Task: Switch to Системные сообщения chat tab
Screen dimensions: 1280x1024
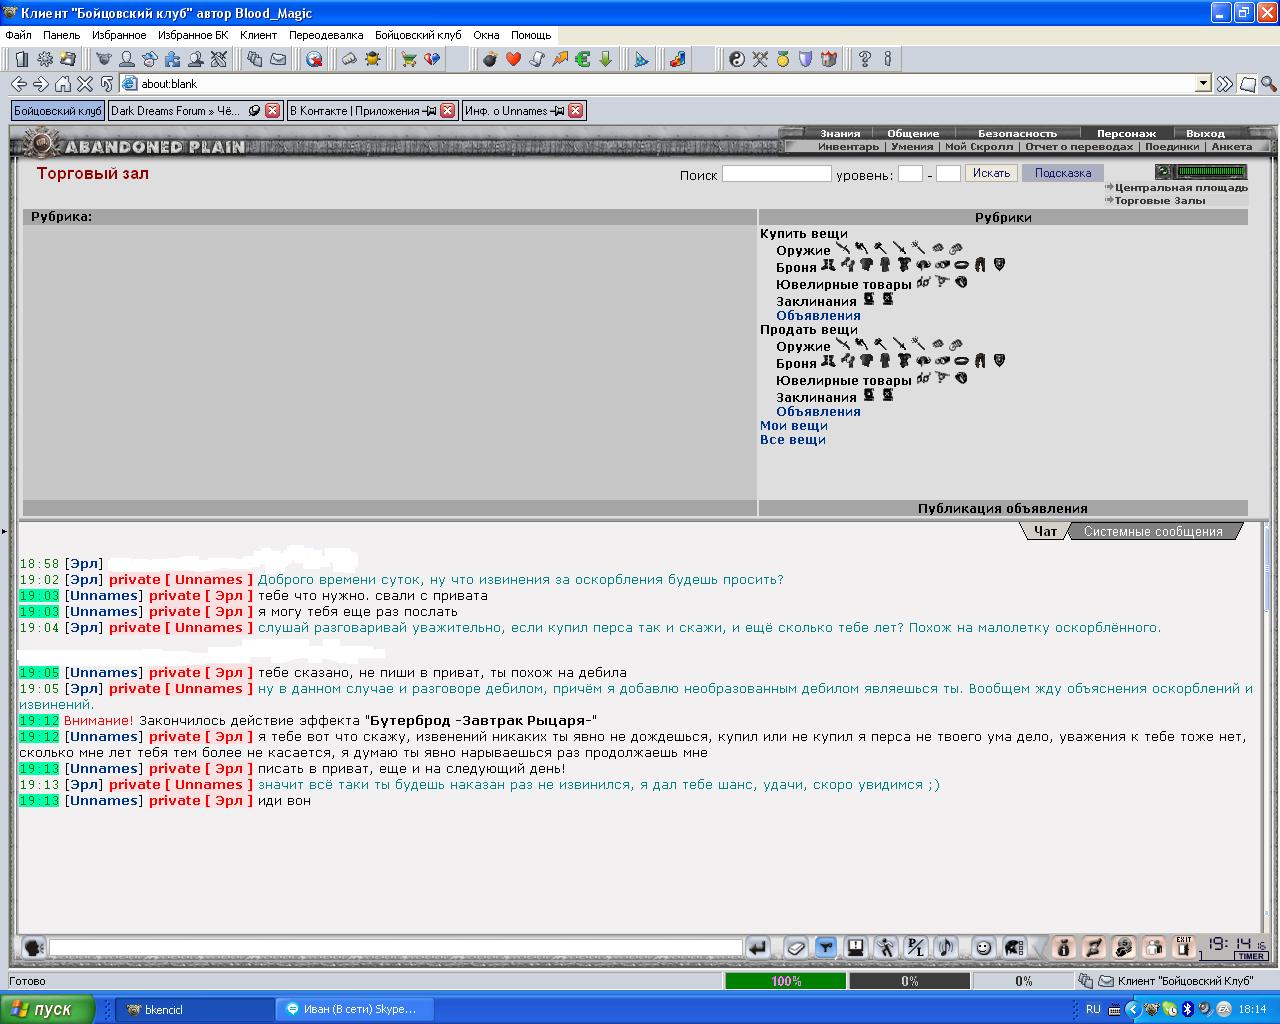Action: click(x=1153, y=531)
